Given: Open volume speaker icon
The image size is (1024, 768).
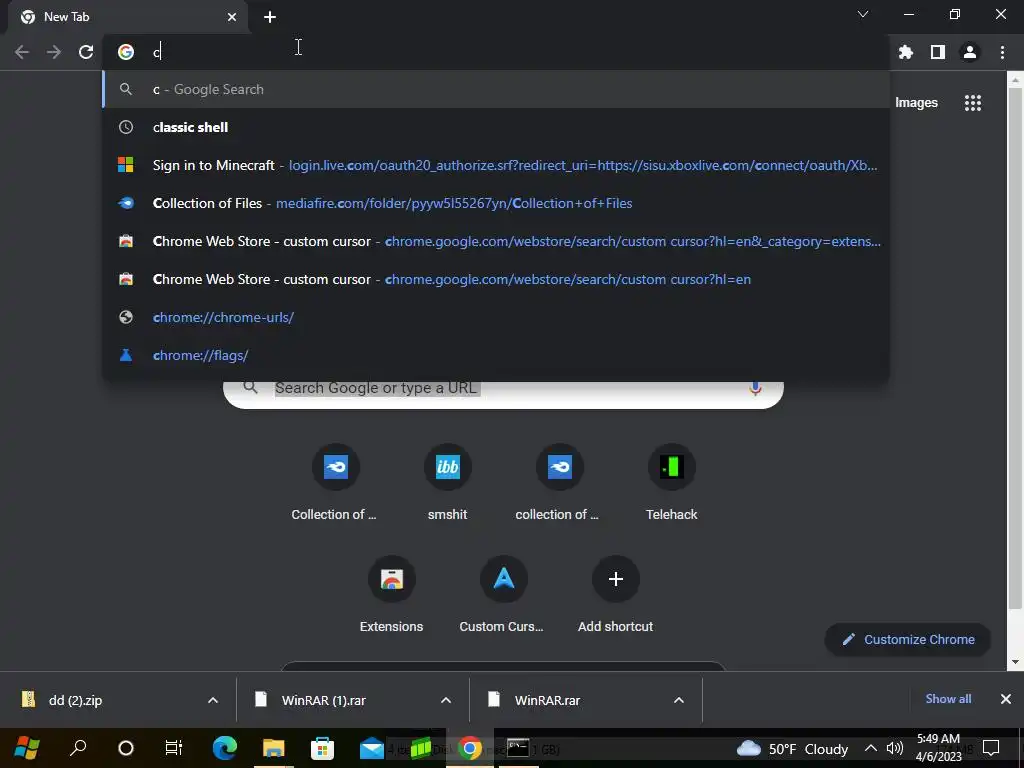Looking at the screenshot, I should (895, 748).
